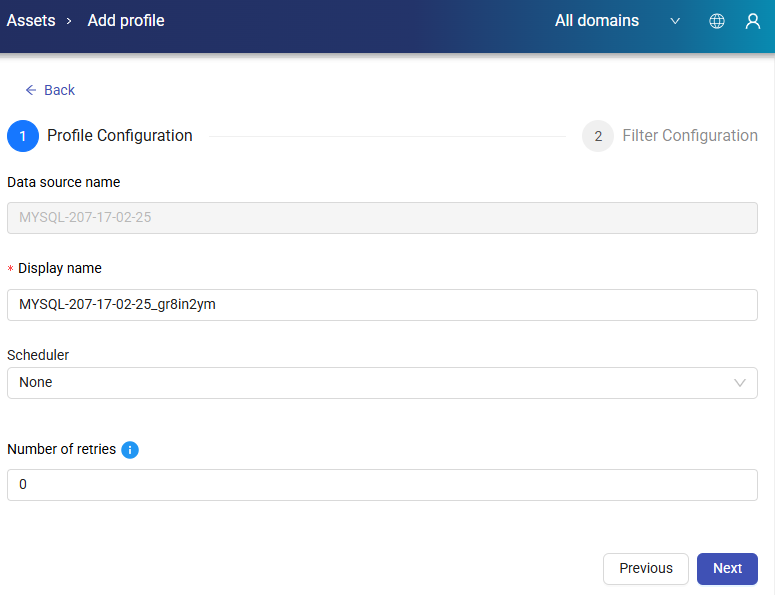The height and width of the screenshot is (595, 775).
Task: Select the Profile Configuration step
Action: pos(120,136)
